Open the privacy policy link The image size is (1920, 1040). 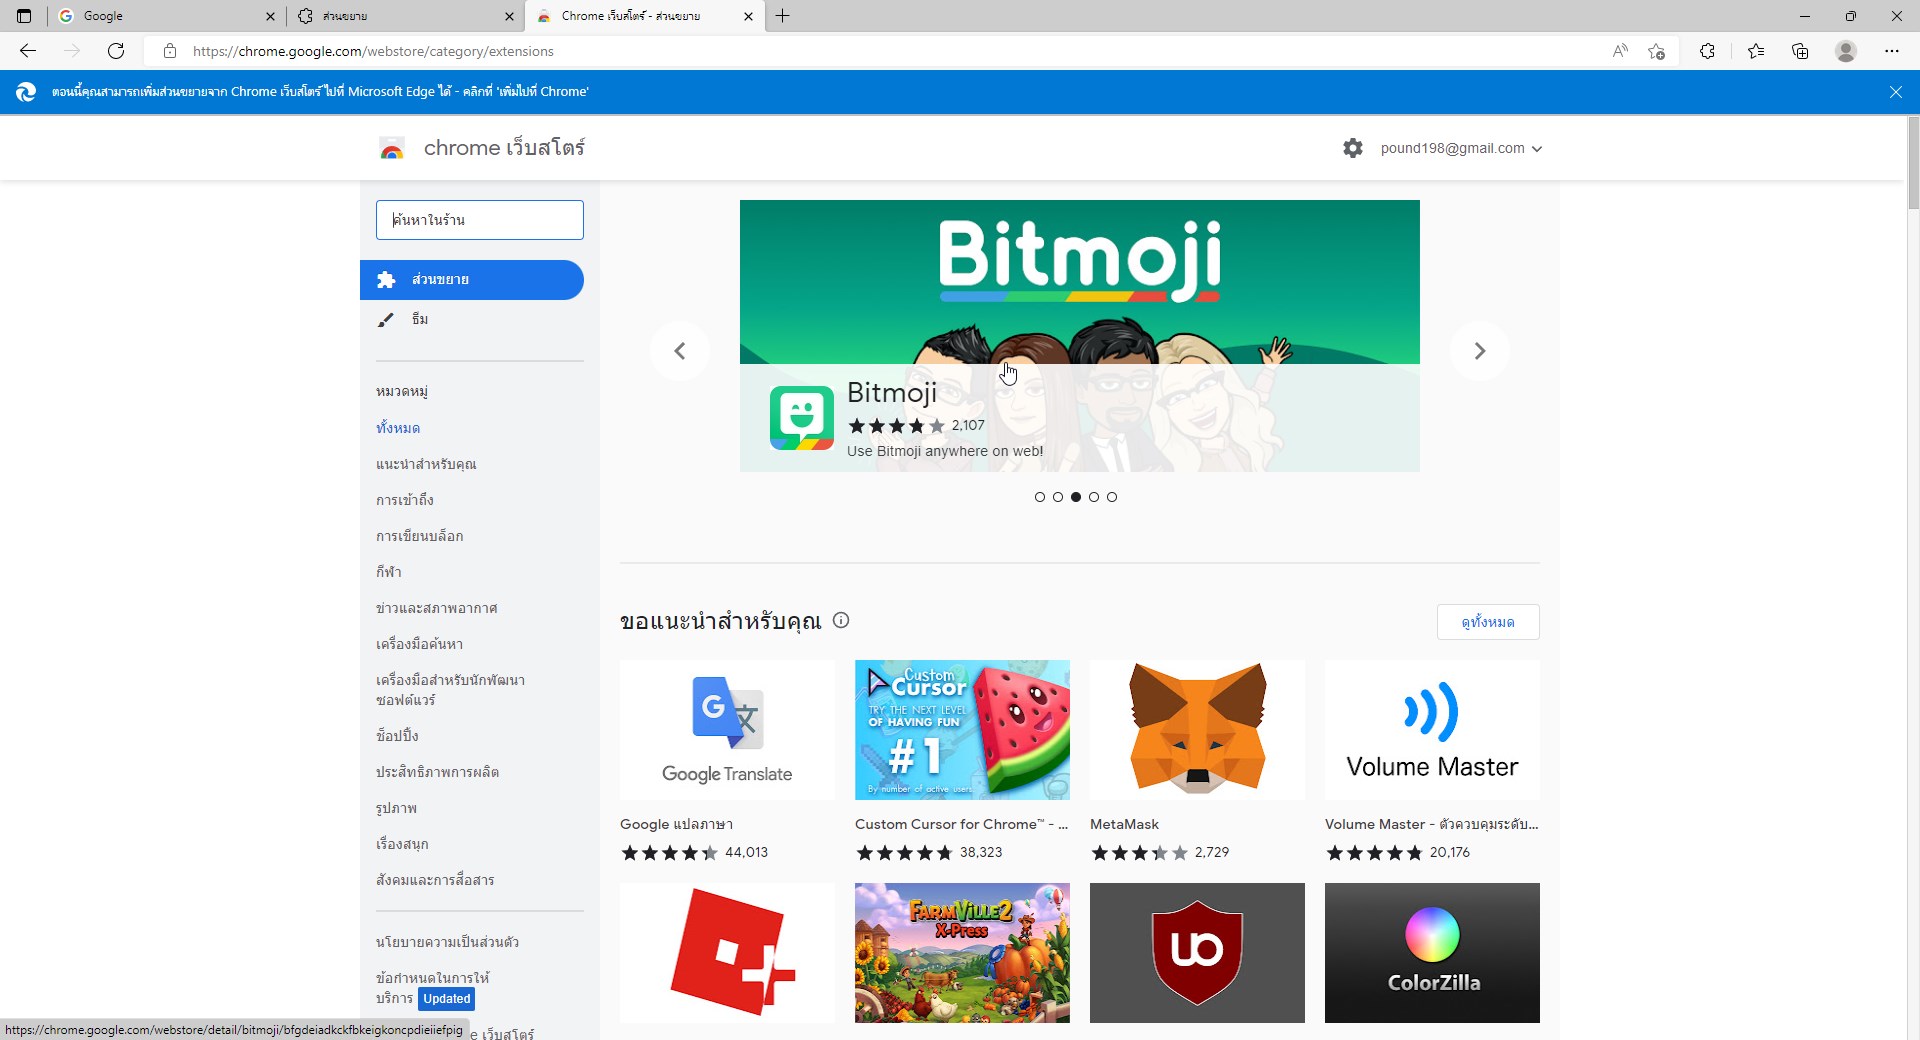(447, 942)
